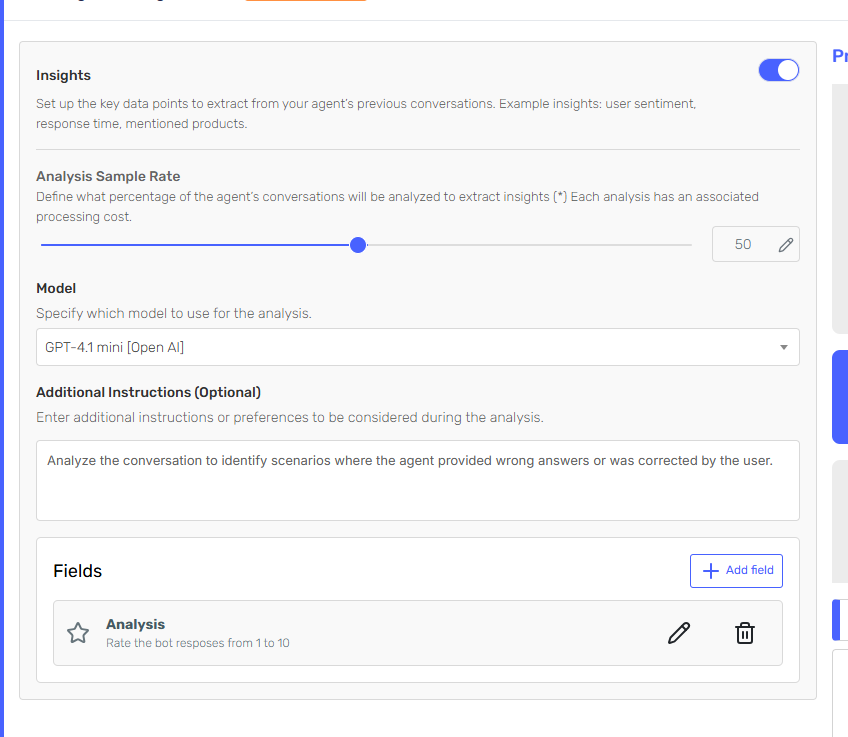
Task: Click inside the Additional Instructions text area
Action: [417, 480]
